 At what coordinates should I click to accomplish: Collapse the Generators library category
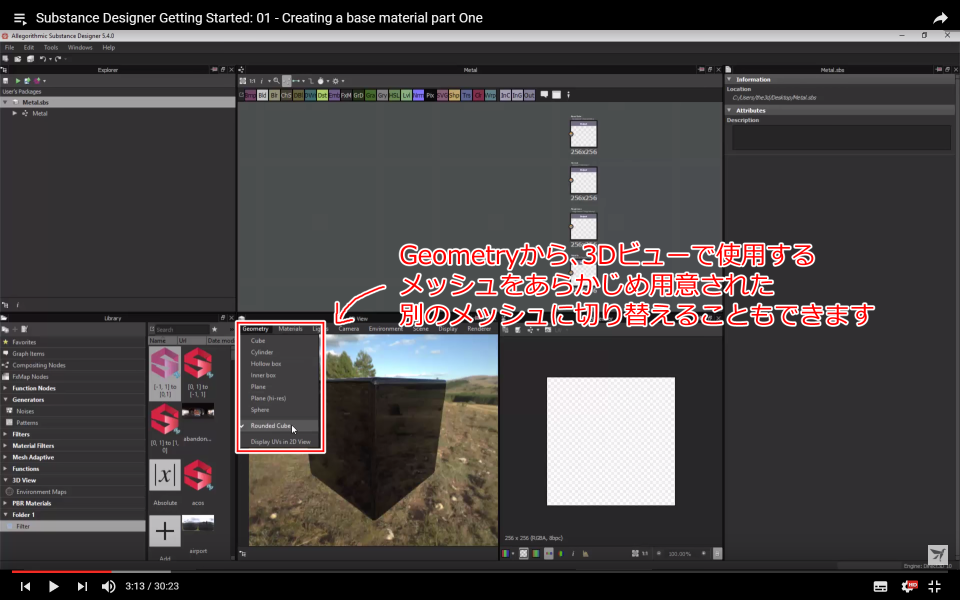pos(6,400)
